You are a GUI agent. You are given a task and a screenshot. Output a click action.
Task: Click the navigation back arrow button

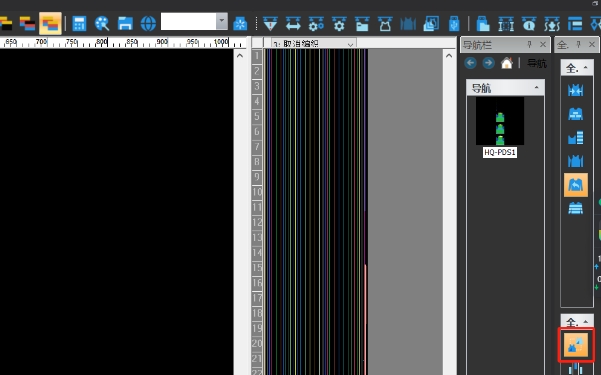point(470,63)
